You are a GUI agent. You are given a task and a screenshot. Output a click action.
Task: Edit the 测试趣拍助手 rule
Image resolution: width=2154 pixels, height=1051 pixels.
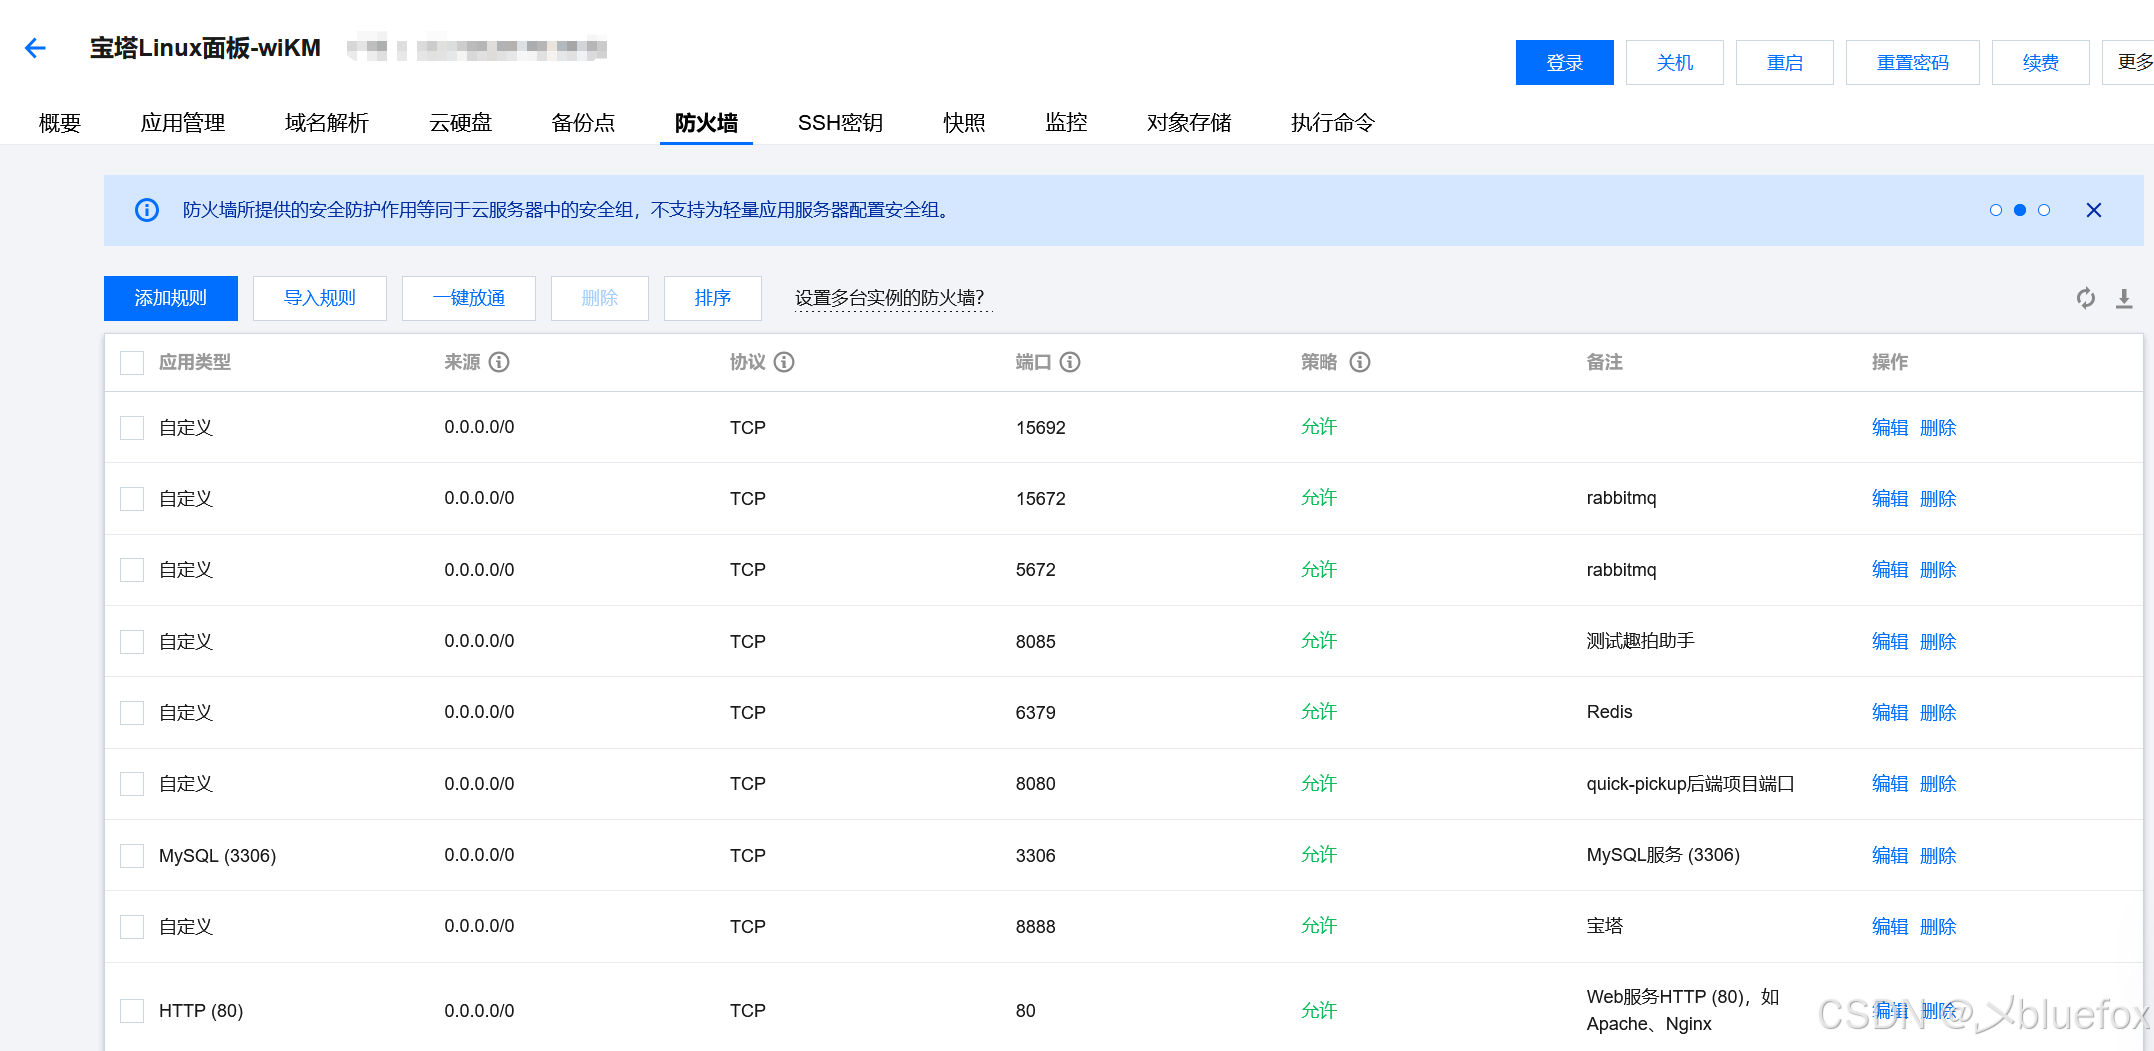tap(1890, 642)
